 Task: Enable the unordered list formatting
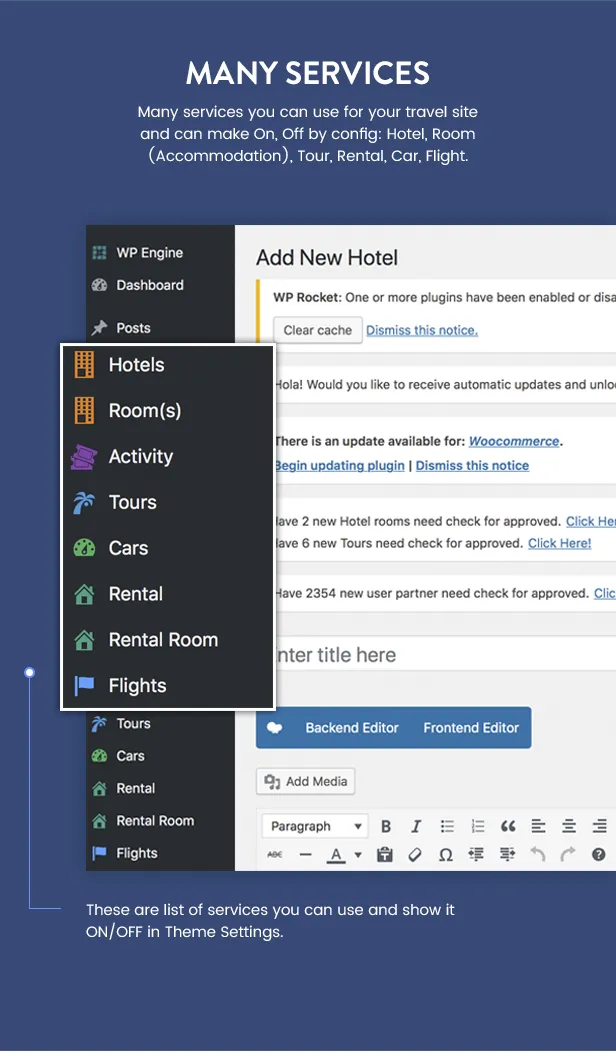(447, 826)
